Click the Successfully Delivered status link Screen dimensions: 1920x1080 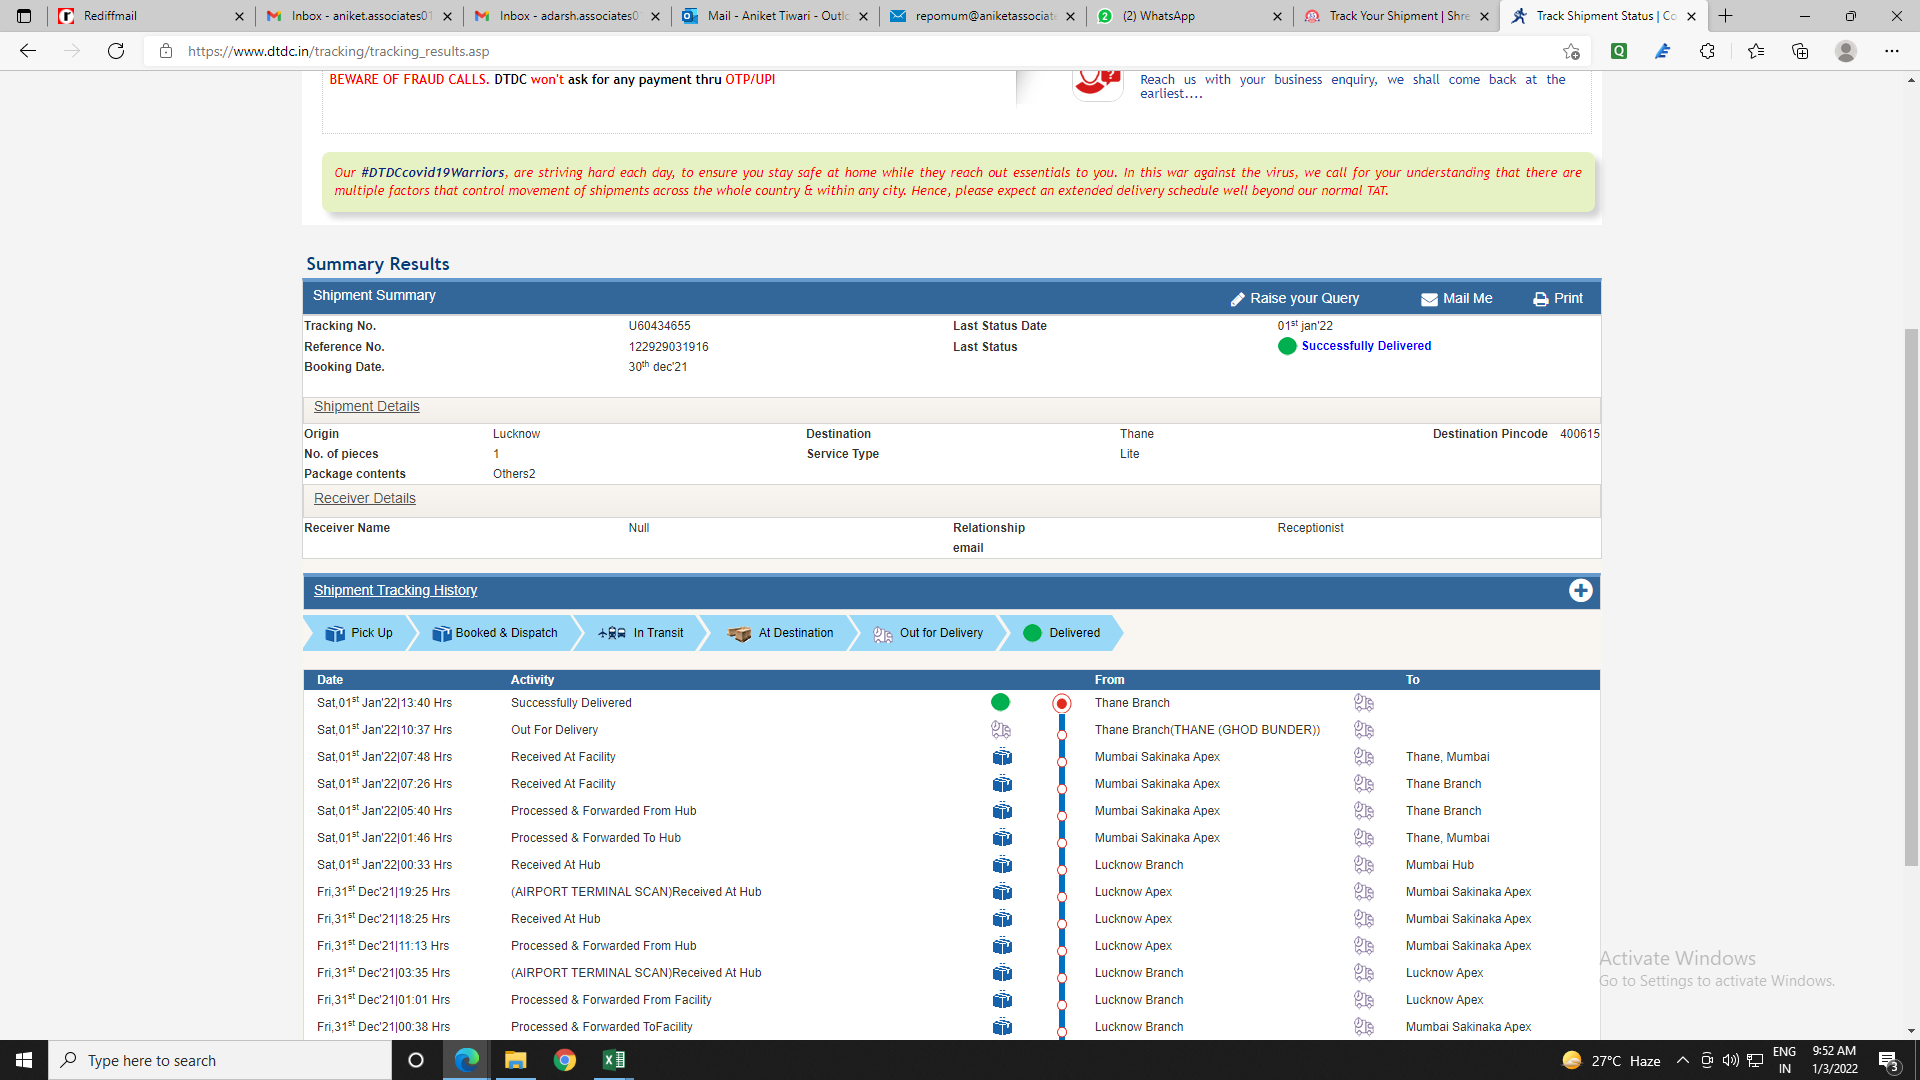click(1366, 346)
